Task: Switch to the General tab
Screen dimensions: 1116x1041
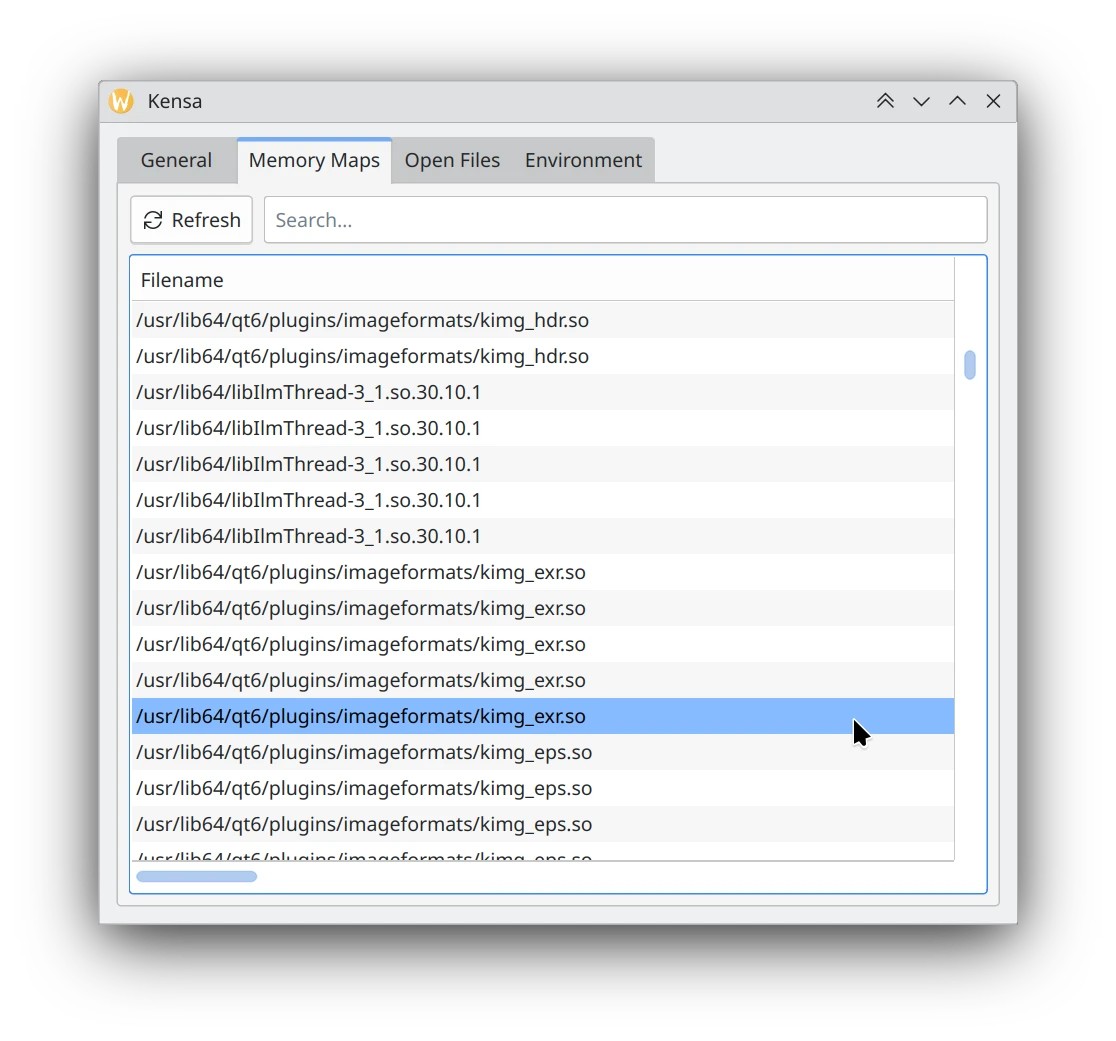Action: click(177, 160)
